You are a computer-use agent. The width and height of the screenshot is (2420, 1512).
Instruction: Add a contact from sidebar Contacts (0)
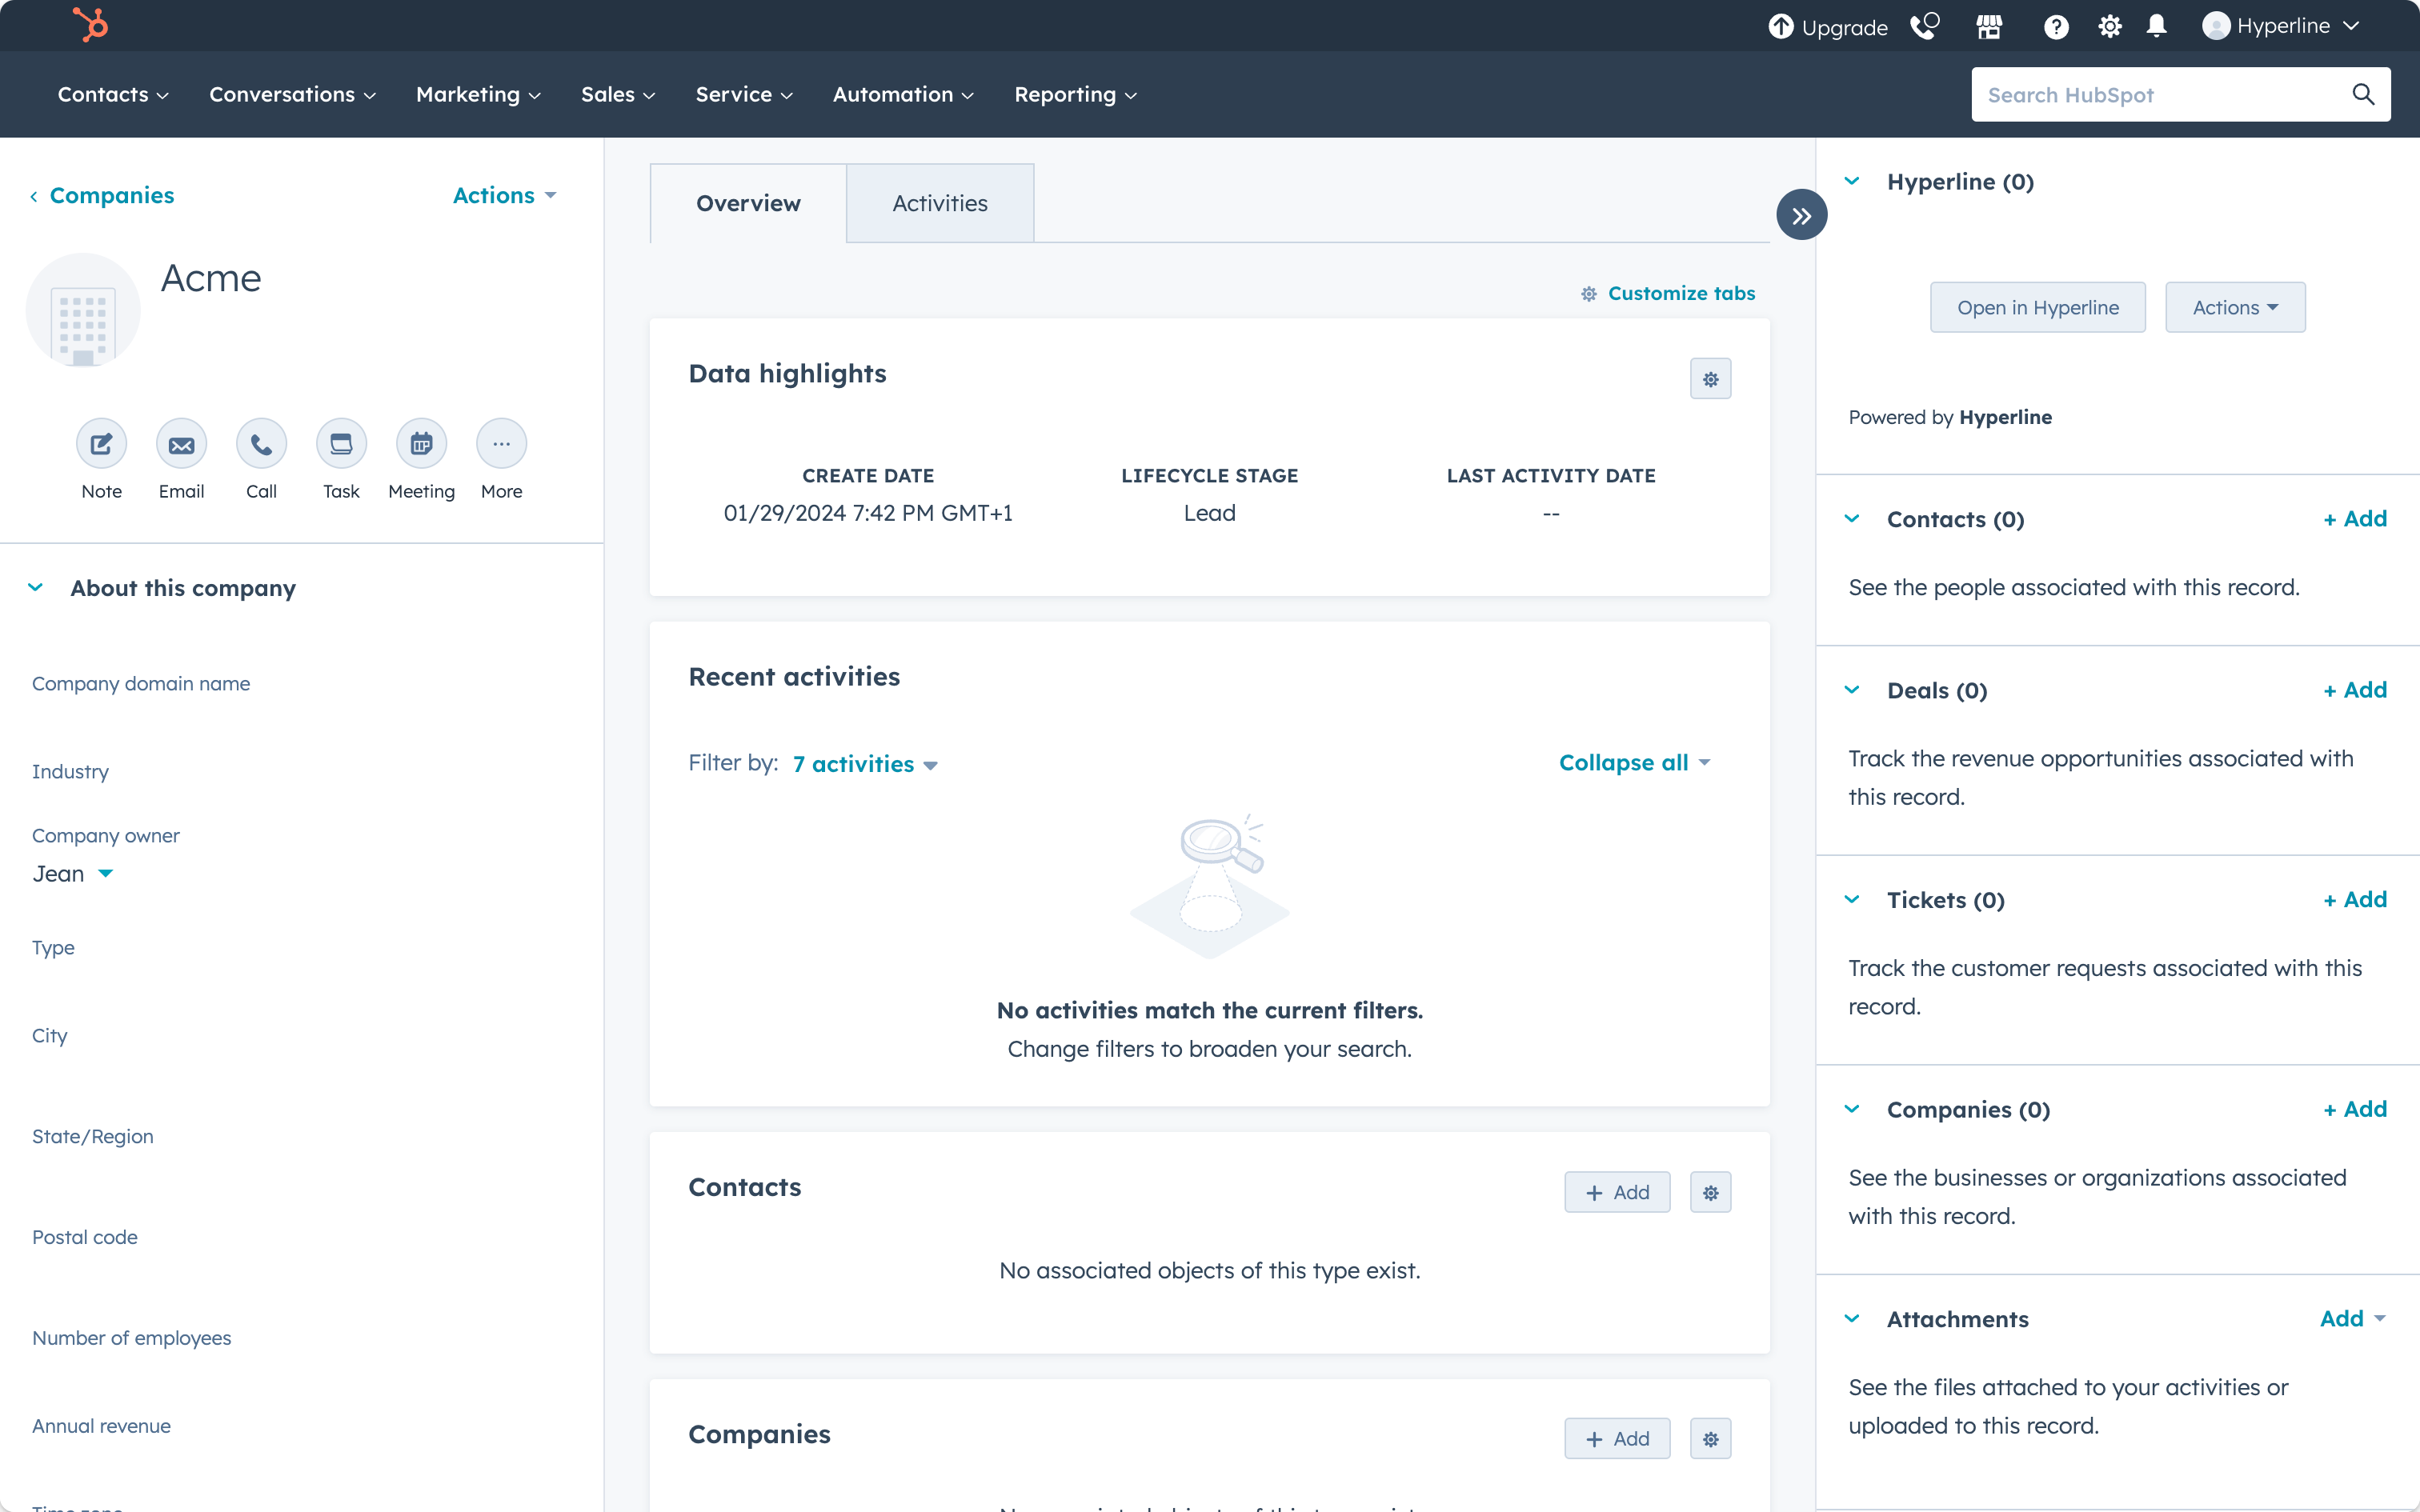click(x=2355, y=518)
